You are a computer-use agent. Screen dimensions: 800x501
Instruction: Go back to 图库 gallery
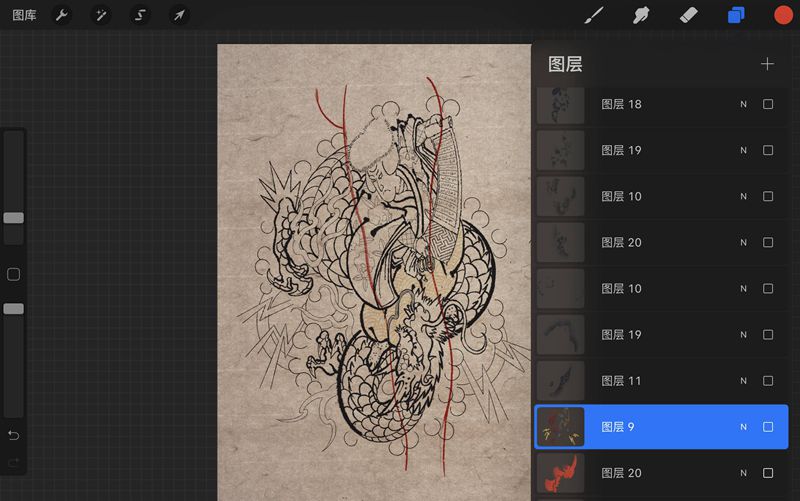(x=24, y=15)
